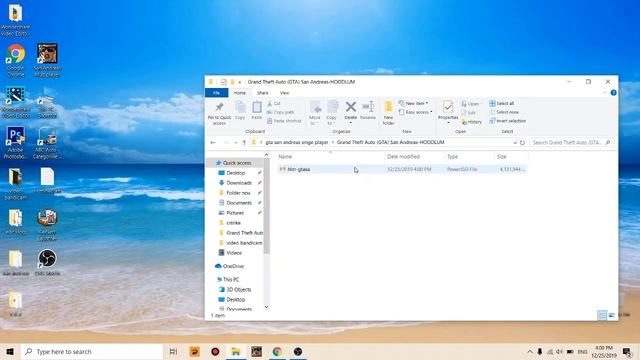
Task: Click Select all in the ribbon
Action: click(502, 104)
